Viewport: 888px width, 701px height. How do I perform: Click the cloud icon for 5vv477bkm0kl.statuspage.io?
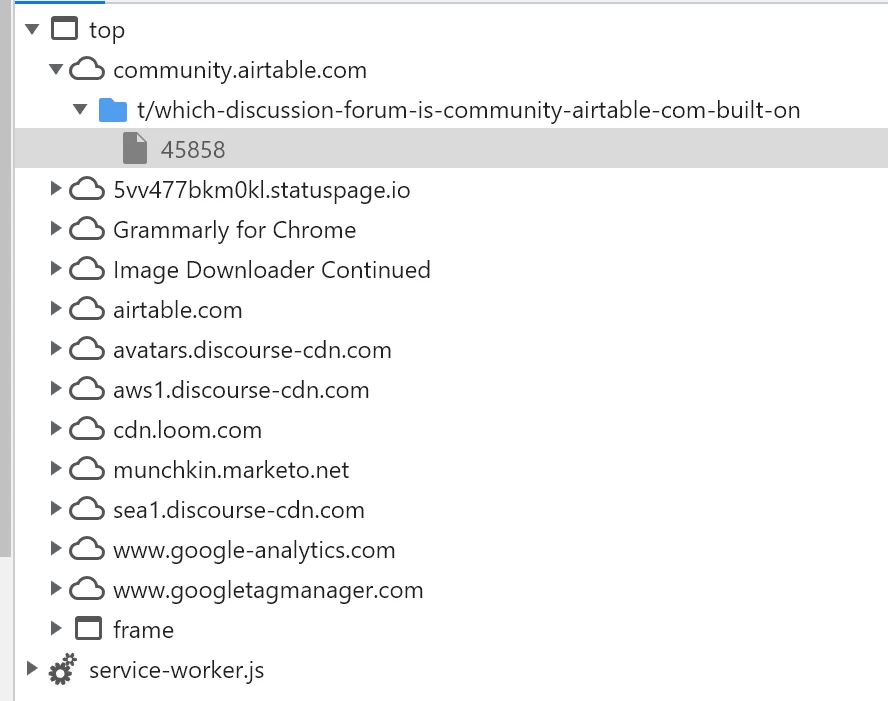pos(87,190)
